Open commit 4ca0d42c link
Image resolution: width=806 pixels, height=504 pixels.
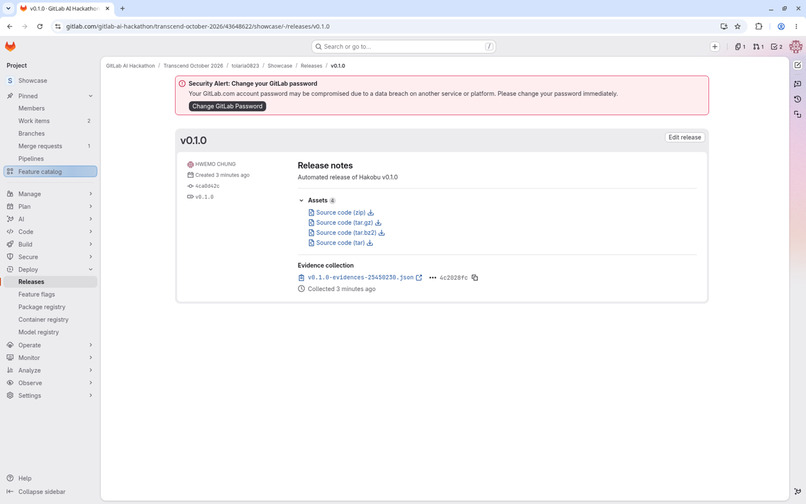207,186
